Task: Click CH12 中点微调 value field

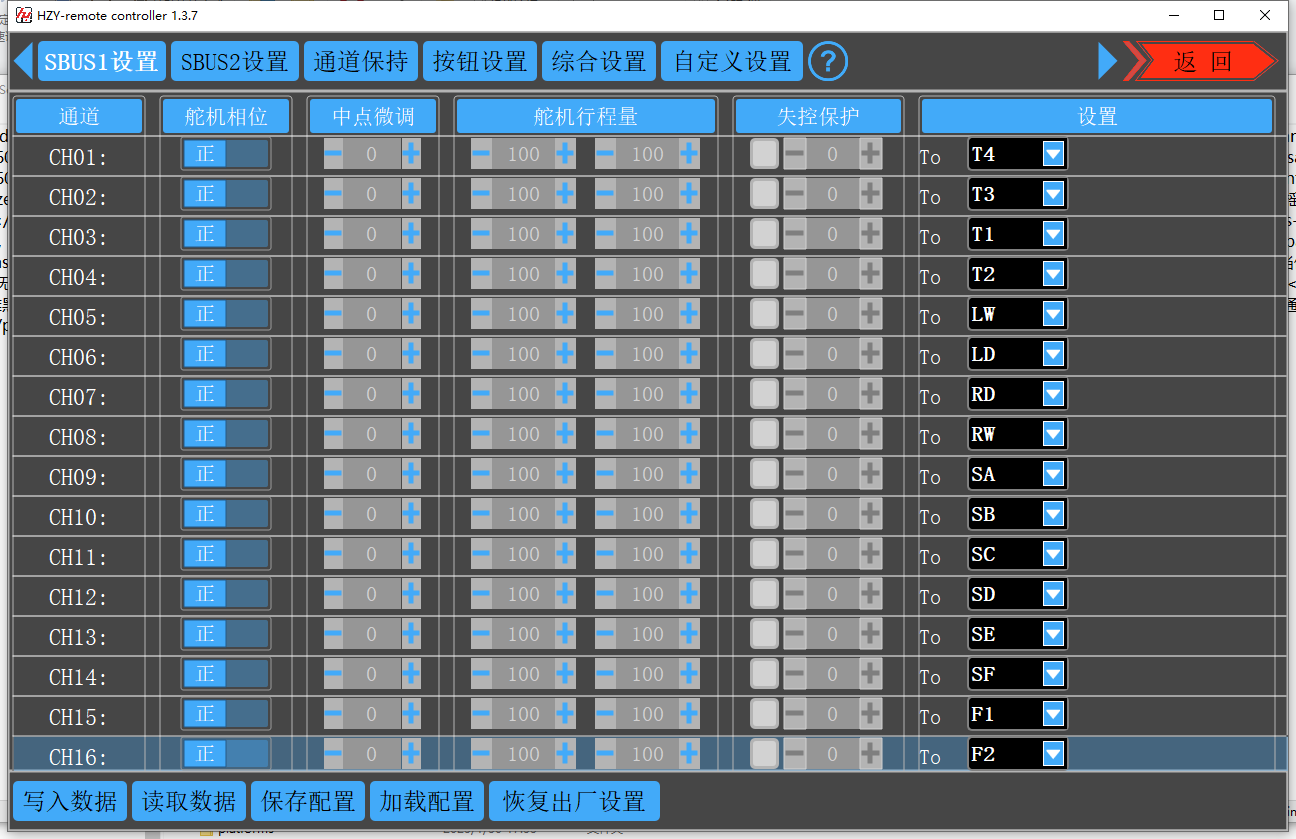Action: [x=371, y=594]
